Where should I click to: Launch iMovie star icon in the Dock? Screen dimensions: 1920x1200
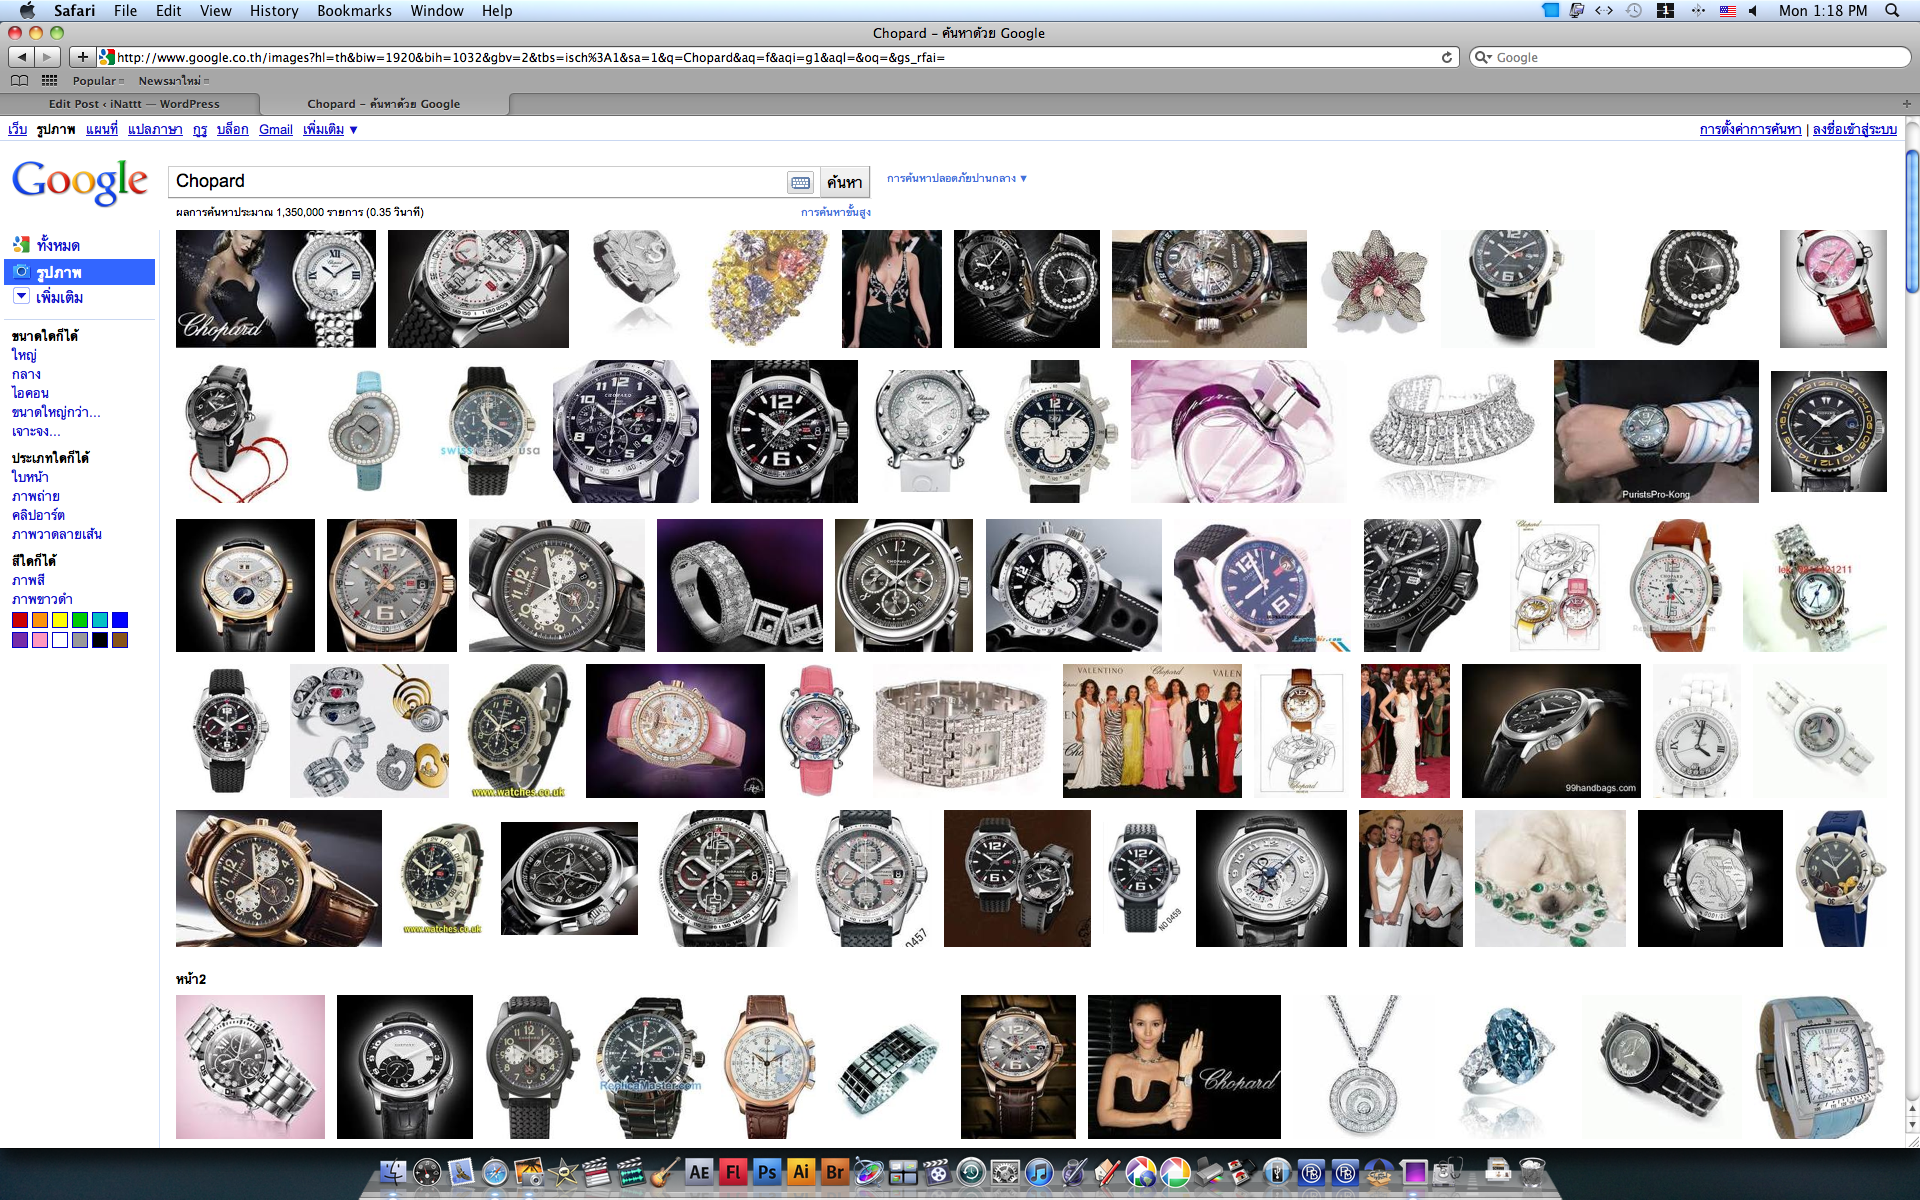coord(563,1172)
